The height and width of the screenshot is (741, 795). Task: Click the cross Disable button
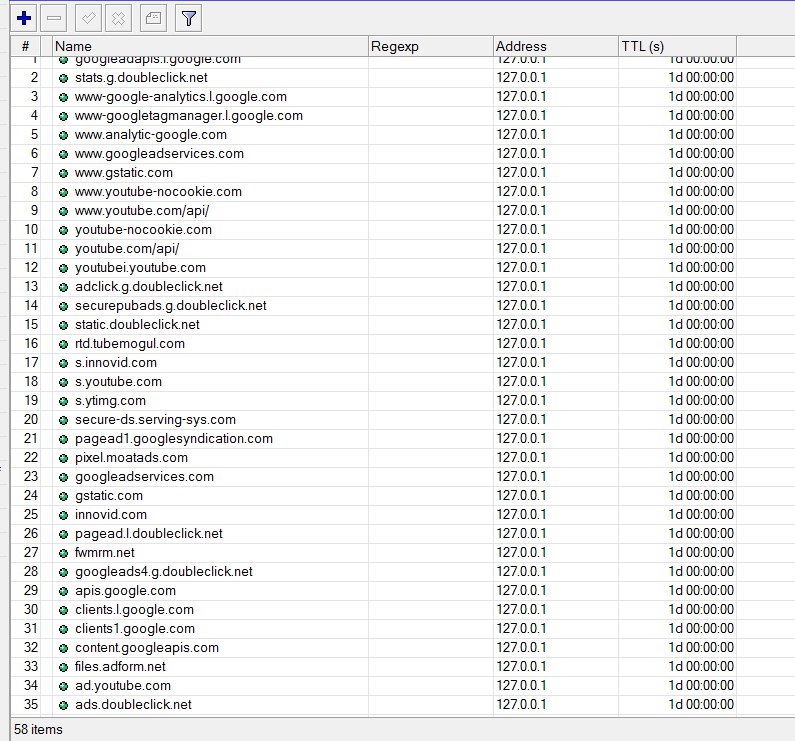coord(118,19)
